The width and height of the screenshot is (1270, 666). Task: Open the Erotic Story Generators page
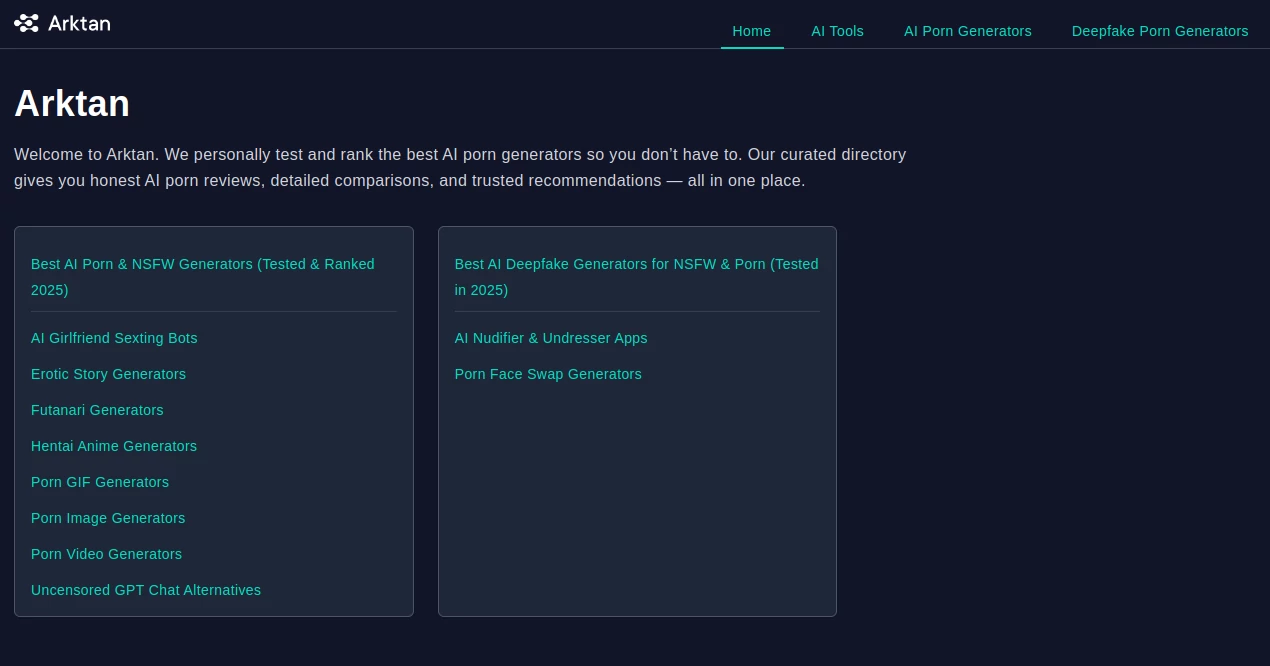[108, 374]
